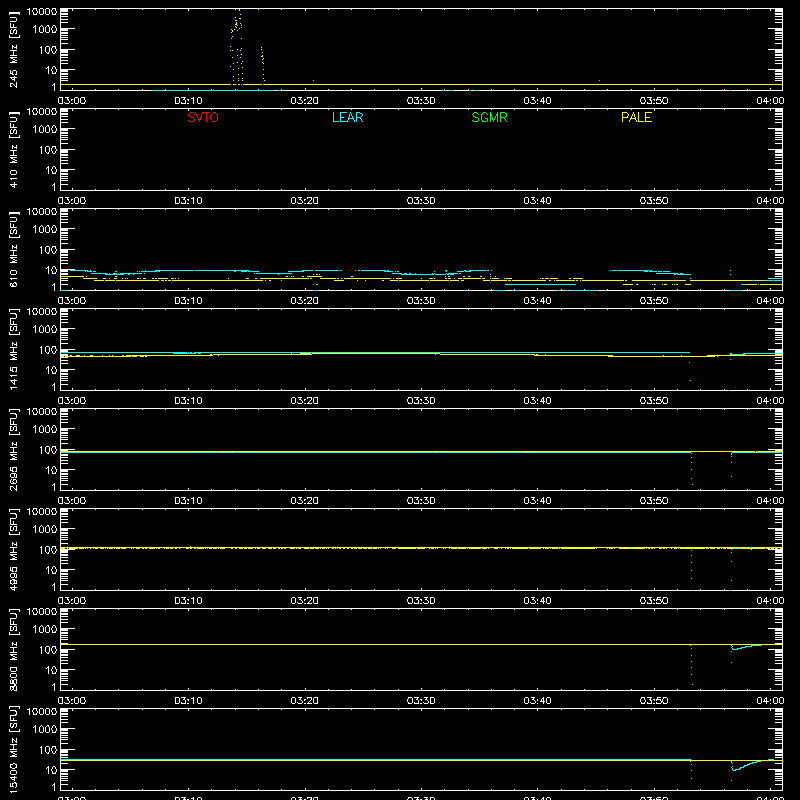Select the 245 MHz [SFU] axis title
The width and height of the screenshot is (800, 800).
point(13,49)
